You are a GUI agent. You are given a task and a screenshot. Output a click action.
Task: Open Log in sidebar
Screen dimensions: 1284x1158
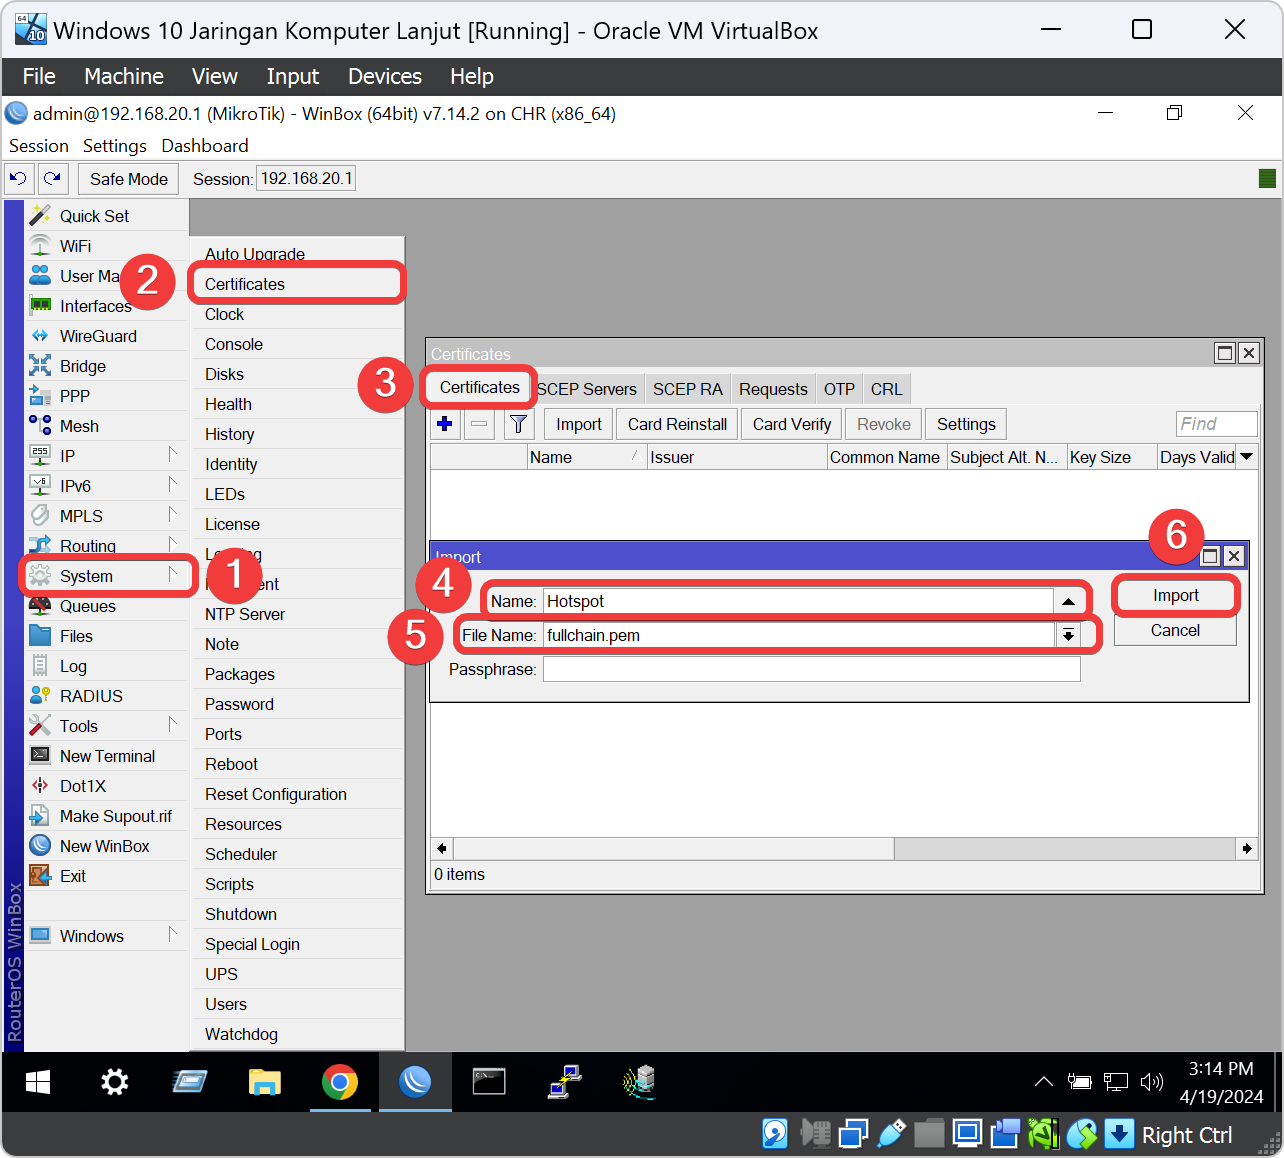73,666
